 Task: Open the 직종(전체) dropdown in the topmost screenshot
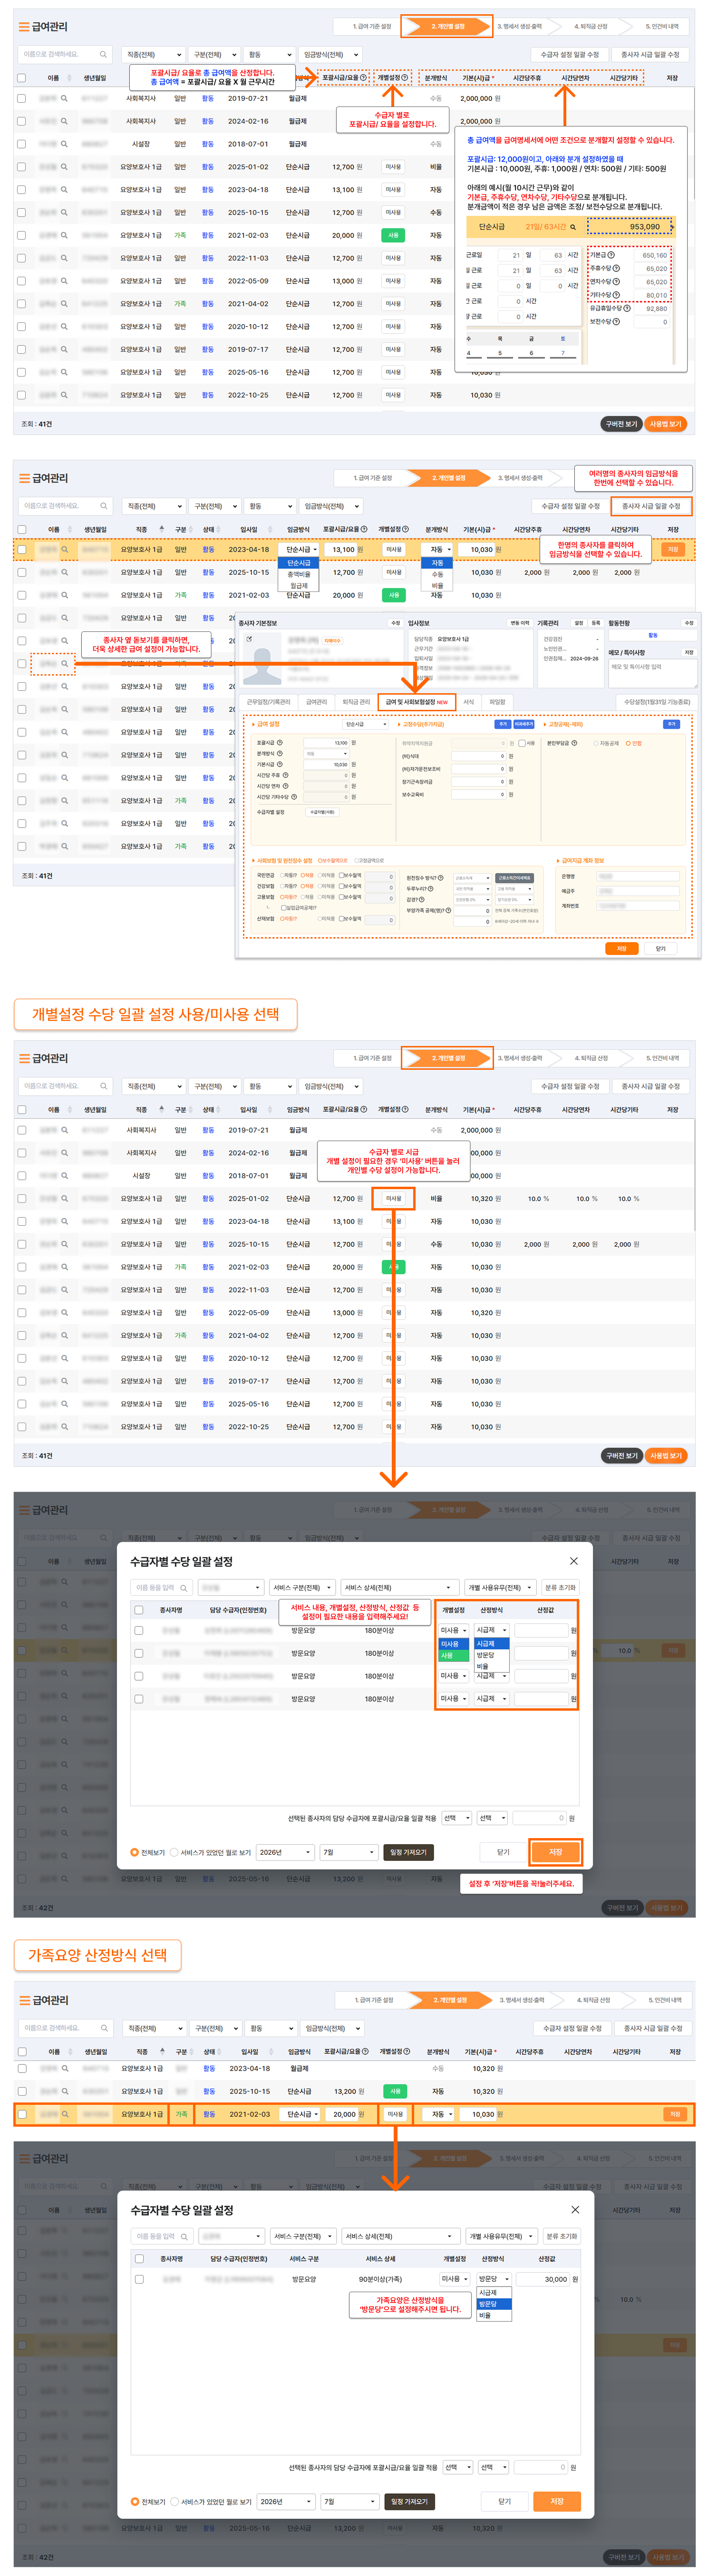tap(154, 55)
